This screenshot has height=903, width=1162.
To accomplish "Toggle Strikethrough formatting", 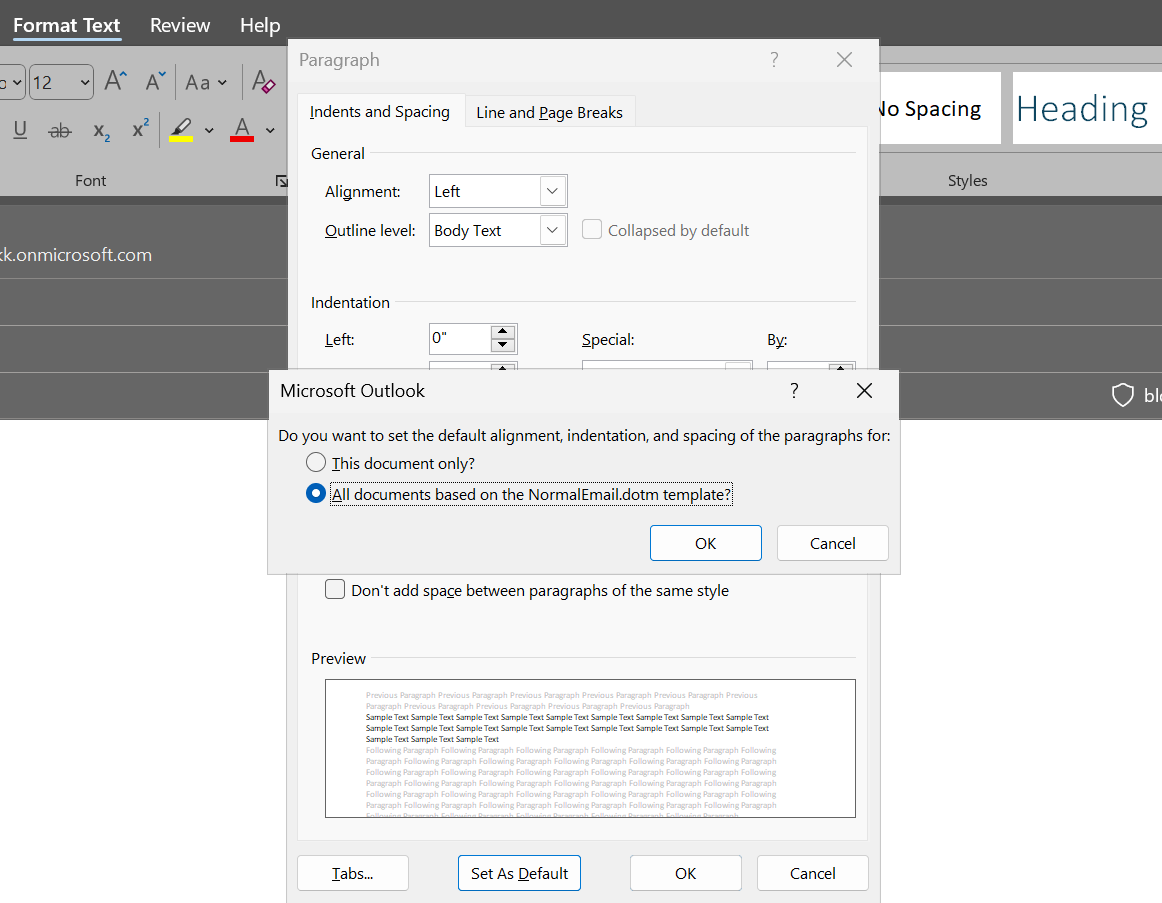I will point(59,131).
